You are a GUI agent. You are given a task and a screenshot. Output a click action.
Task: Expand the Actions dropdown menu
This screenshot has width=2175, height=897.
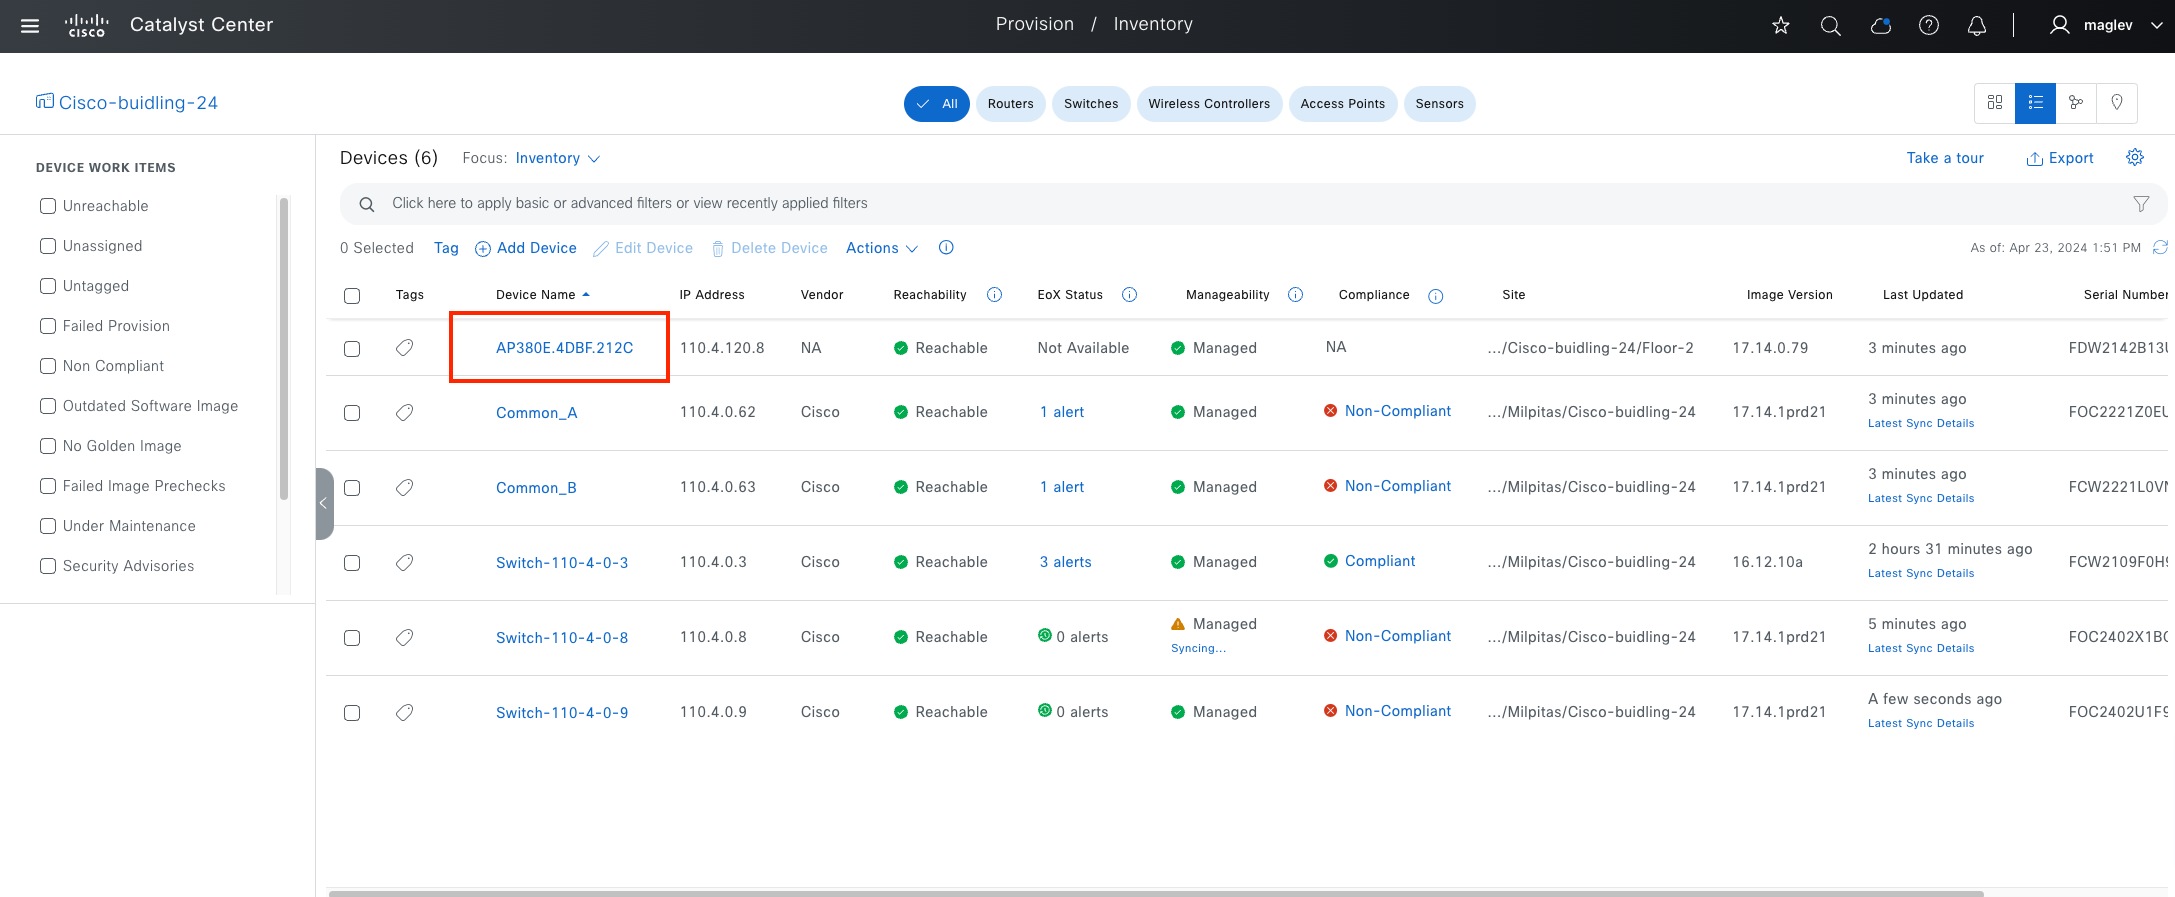[x=881, y=248]
